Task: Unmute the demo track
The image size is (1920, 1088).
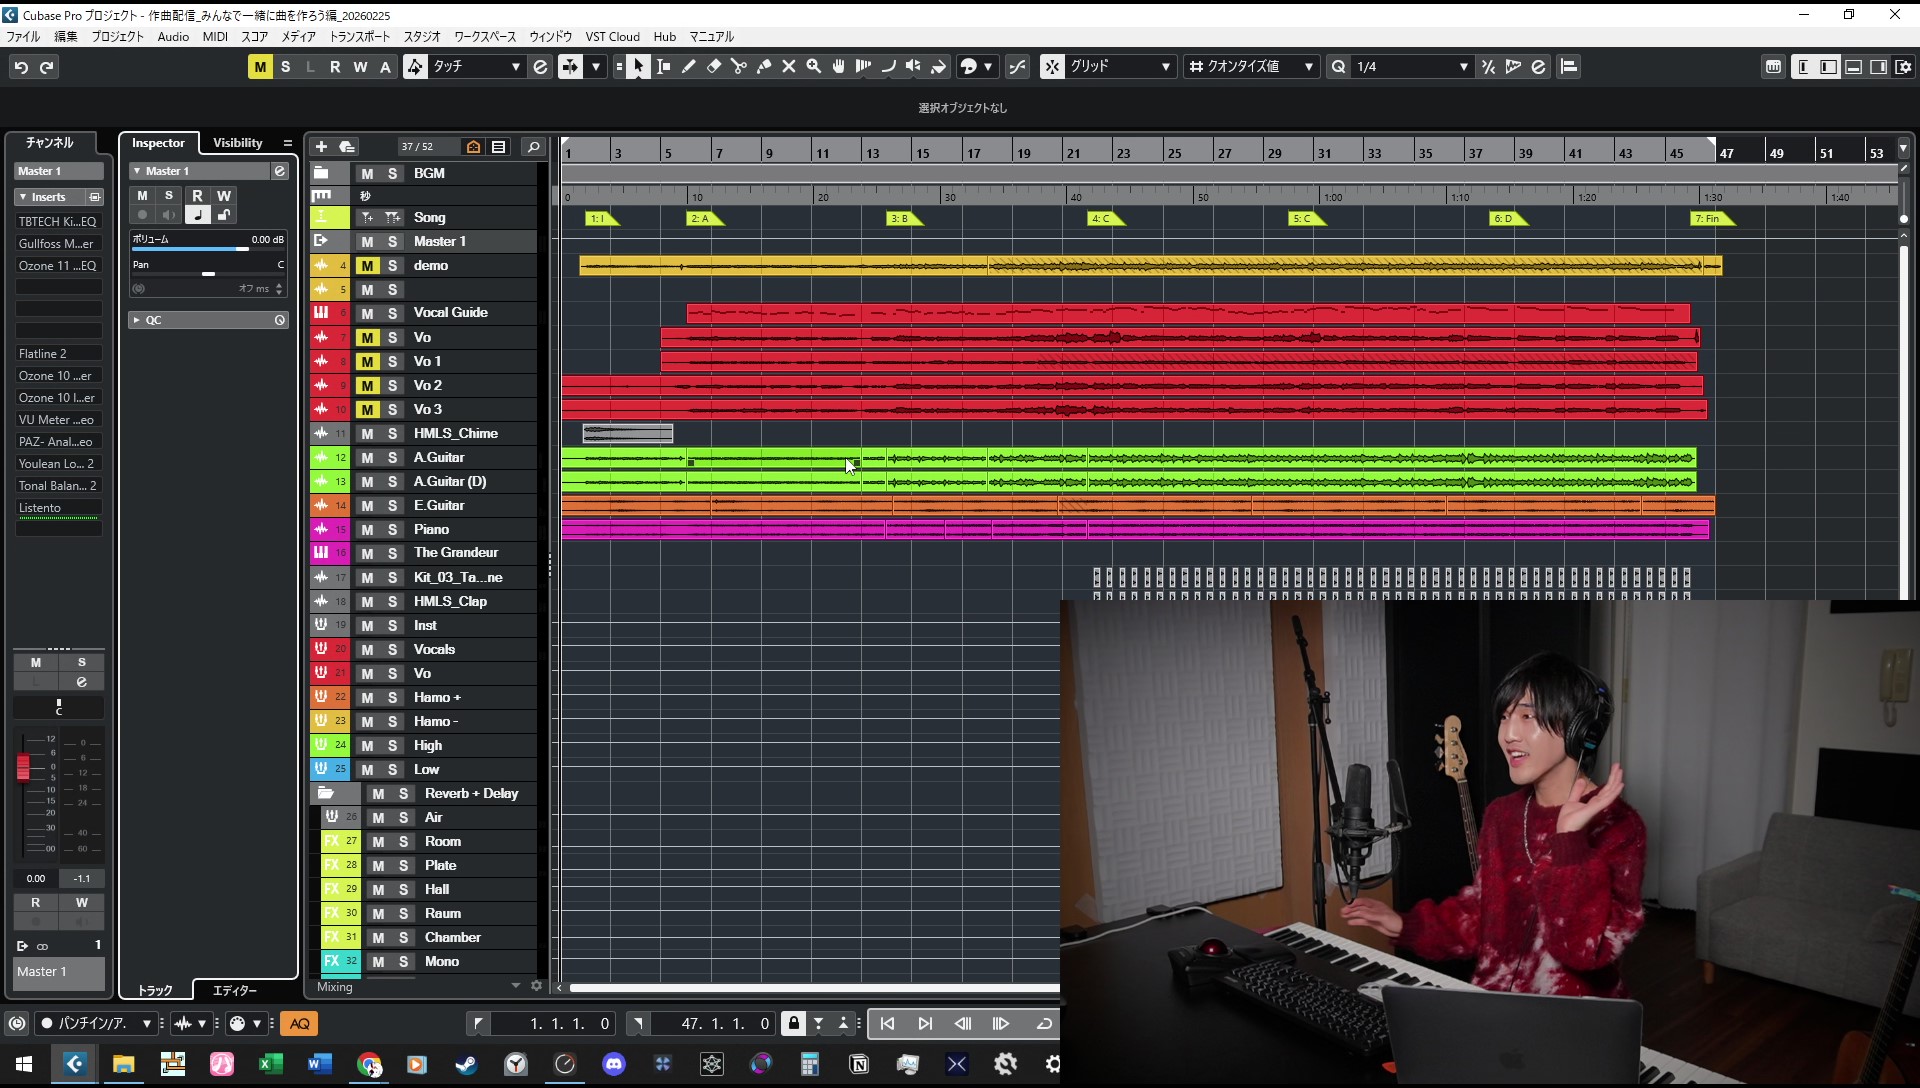Action: coord(367,266)
